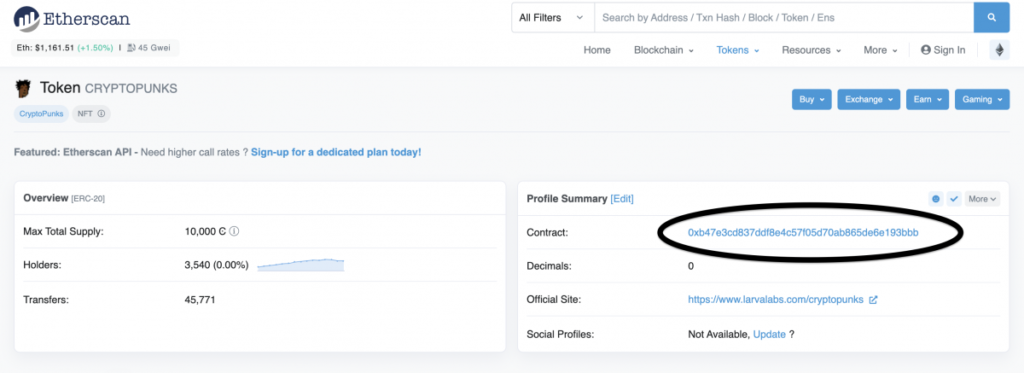The image size is (1024, 373).
Task: Focus the address search input field
Action: tap(784, 18)
